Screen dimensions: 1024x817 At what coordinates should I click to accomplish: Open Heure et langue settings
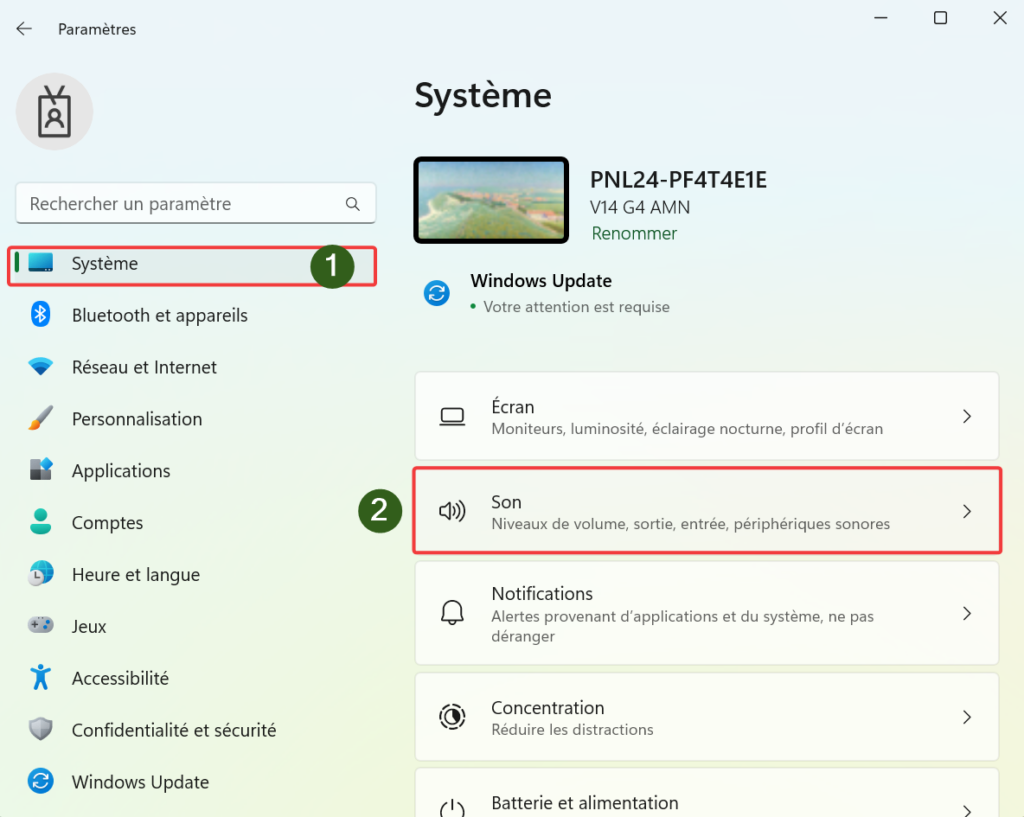(135, 575)
